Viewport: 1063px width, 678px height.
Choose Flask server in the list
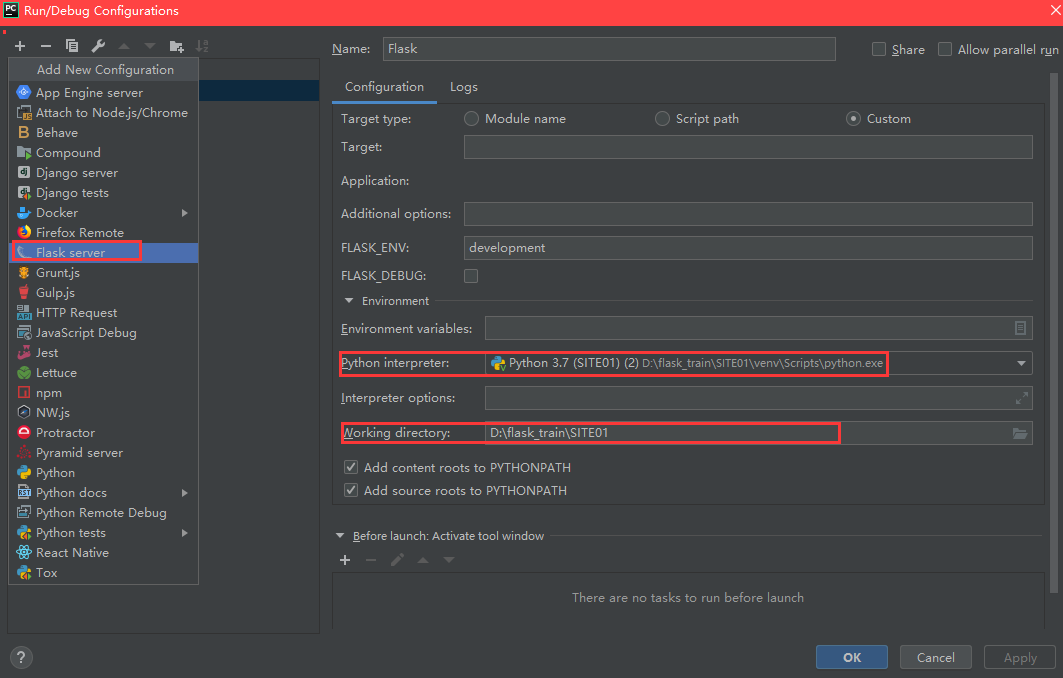click(104, 252)
